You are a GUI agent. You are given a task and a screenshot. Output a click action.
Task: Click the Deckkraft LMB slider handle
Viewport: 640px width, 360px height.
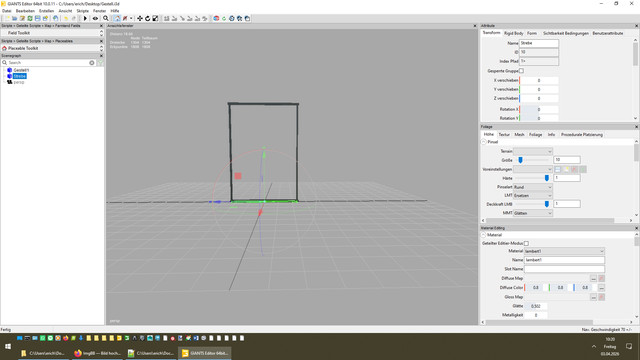click(x=547, y=204)
